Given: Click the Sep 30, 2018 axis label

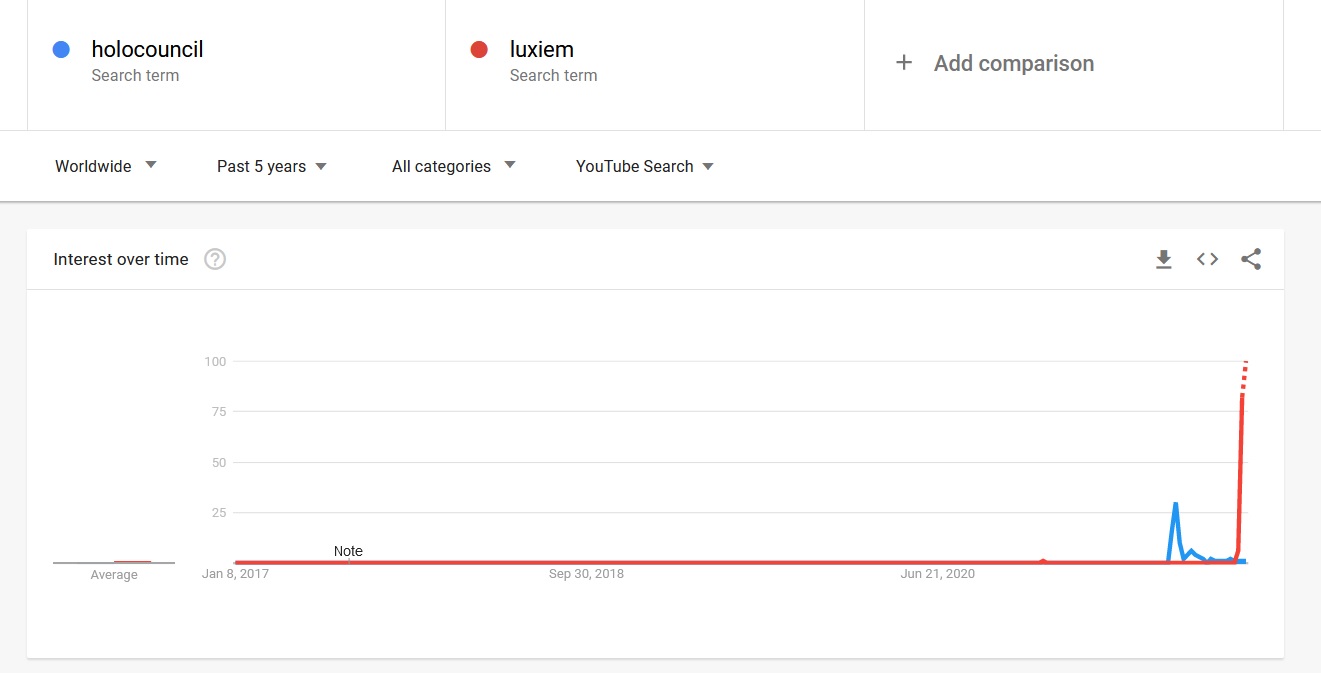Looking at the screenshot, I should tap(586, 574).
